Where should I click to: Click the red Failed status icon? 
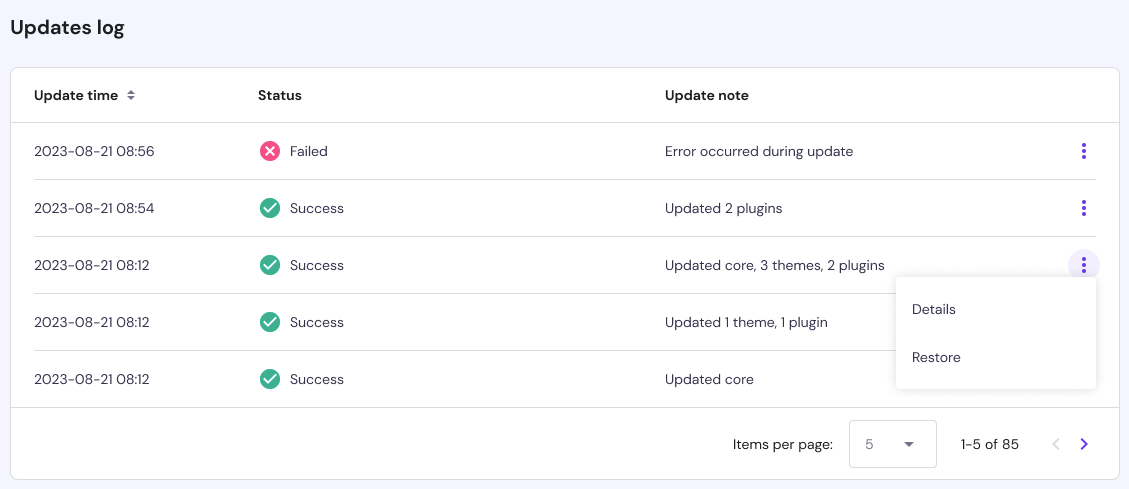(269, 152)
